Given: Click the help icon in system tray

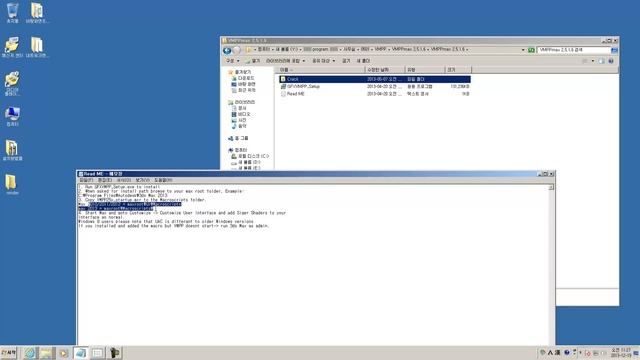Looking at the screenshot, I should click(567, 353).
